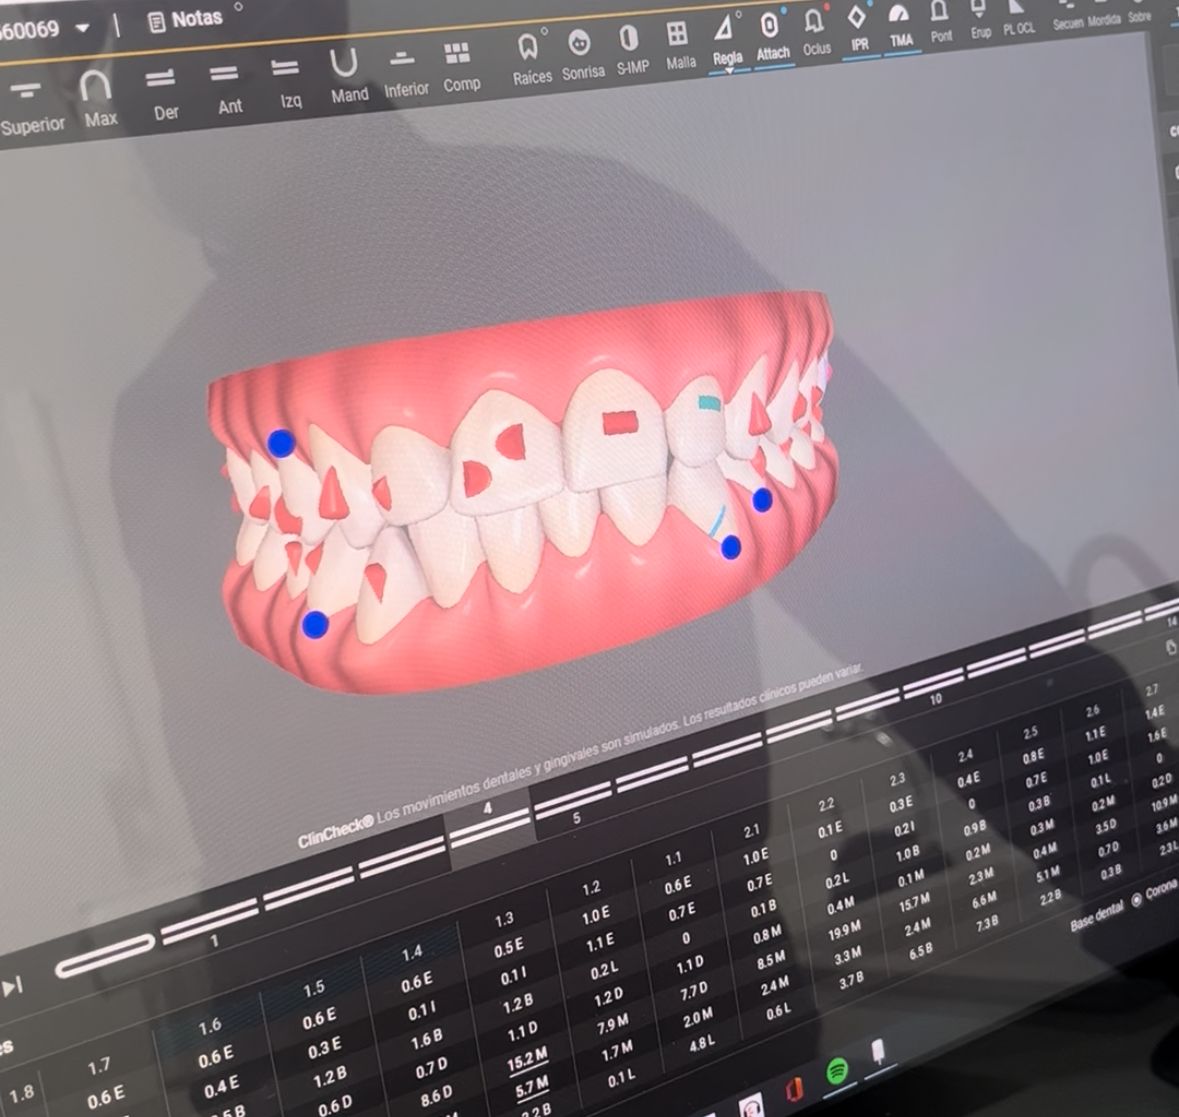This screenshot has width=1179, height=1117.
Task: Toggle the Malla grid overlay
Action: coord(678,45)
